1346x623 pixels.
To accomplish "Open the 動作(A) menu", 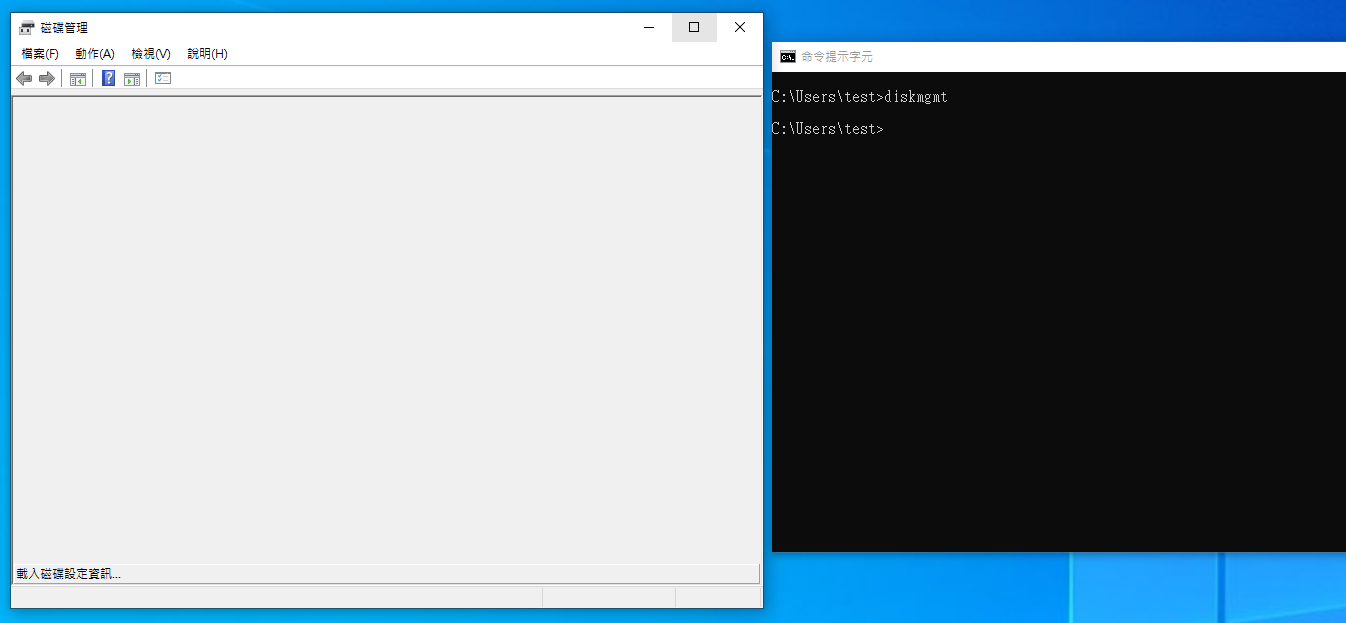I will click(95, 54).
